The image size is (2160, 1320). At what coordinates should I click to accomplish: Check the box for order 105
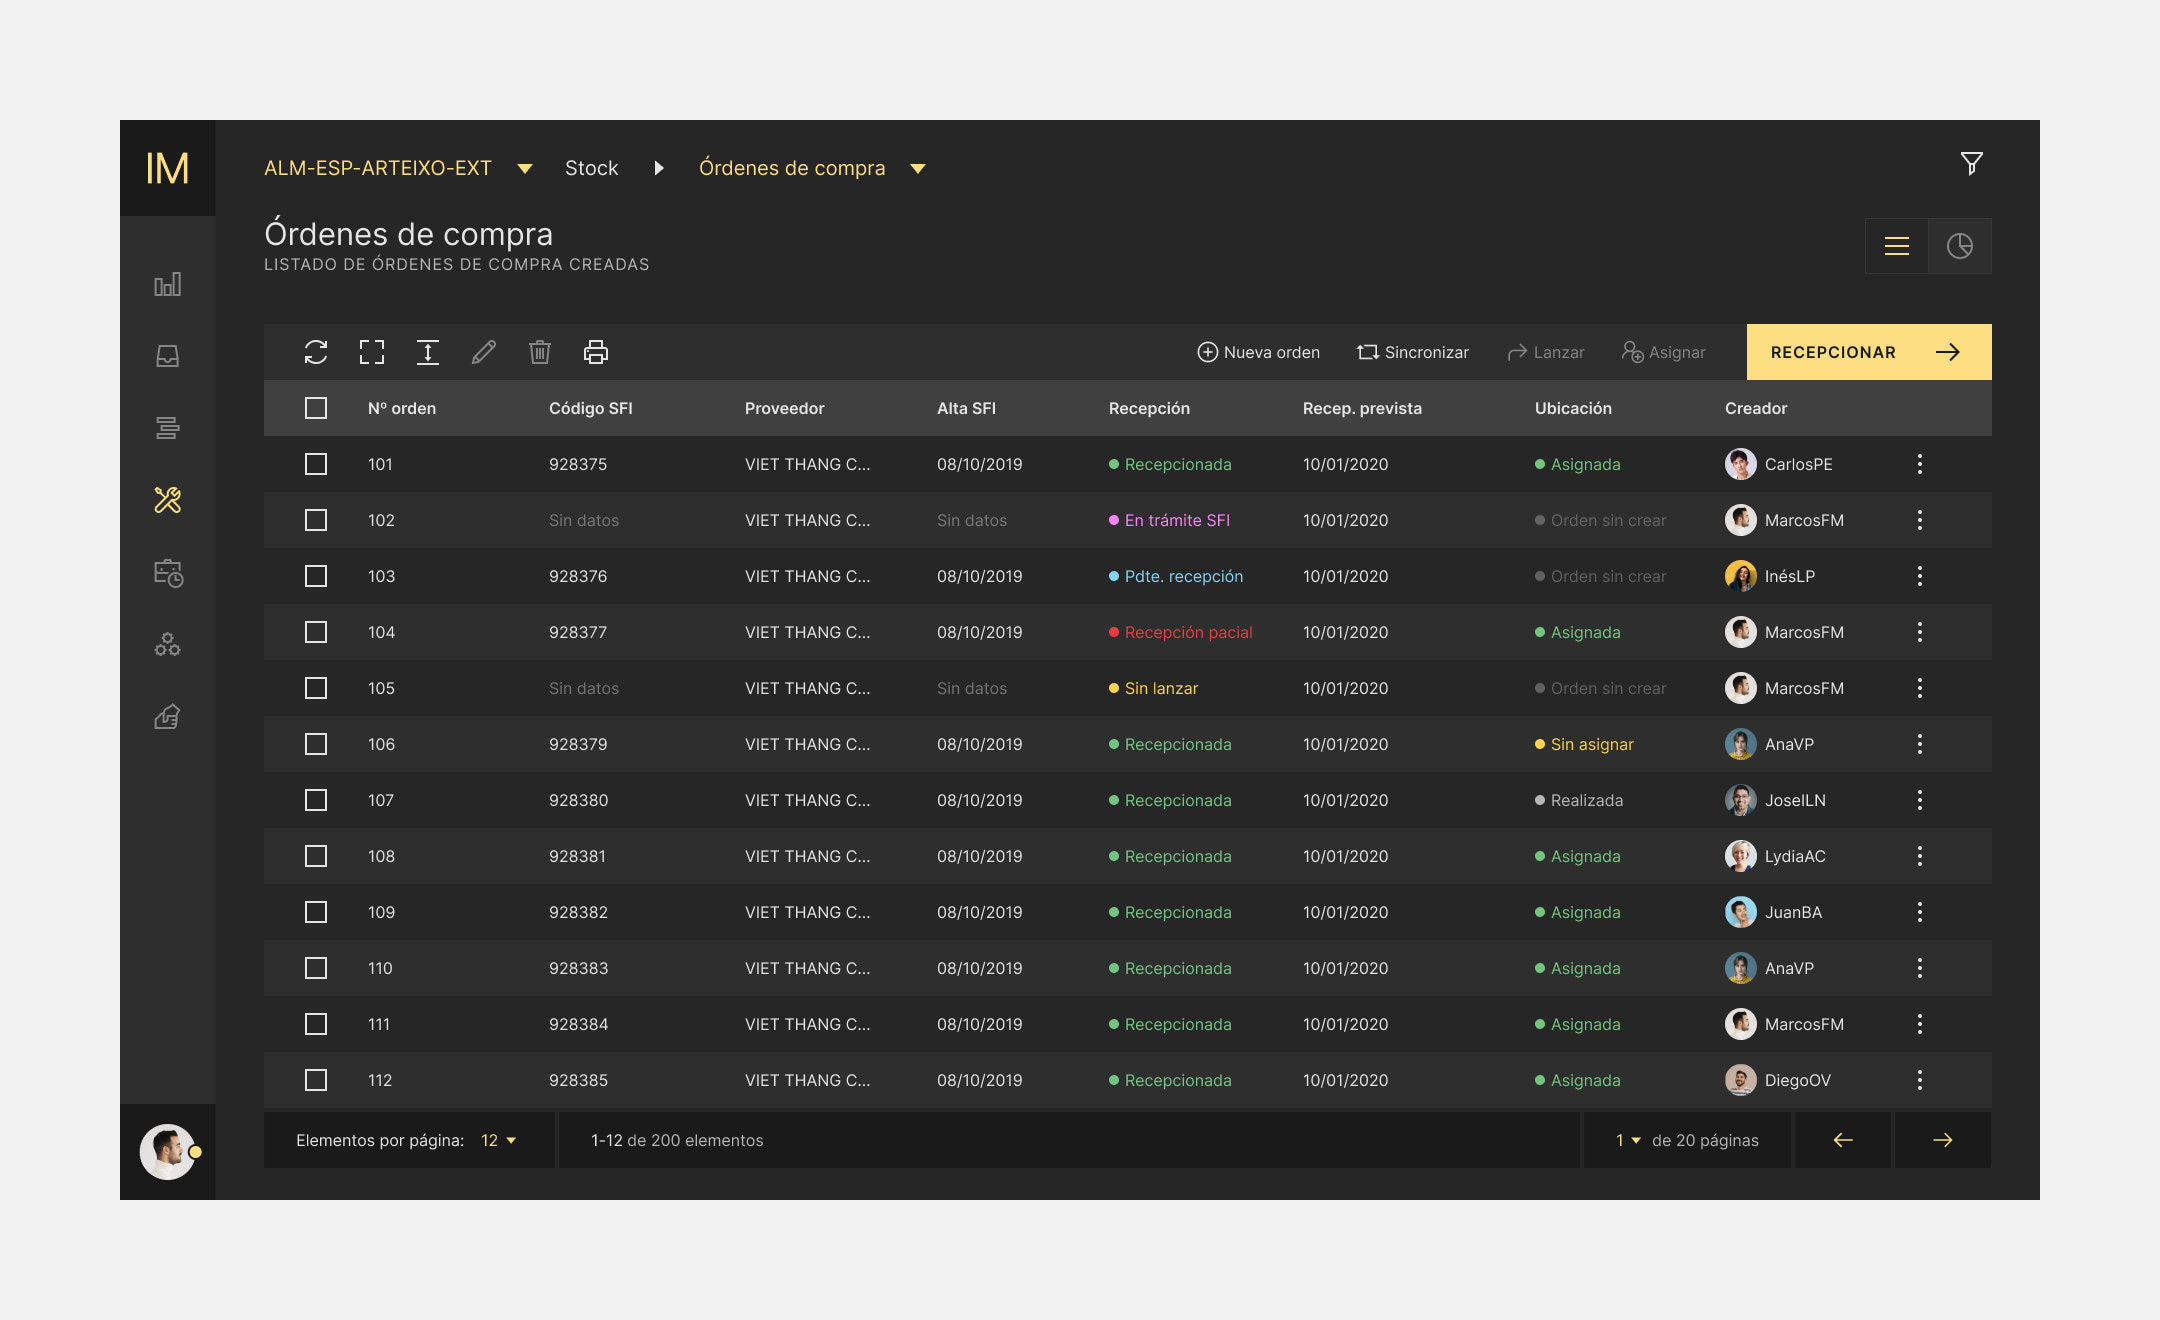pos(316,688)
